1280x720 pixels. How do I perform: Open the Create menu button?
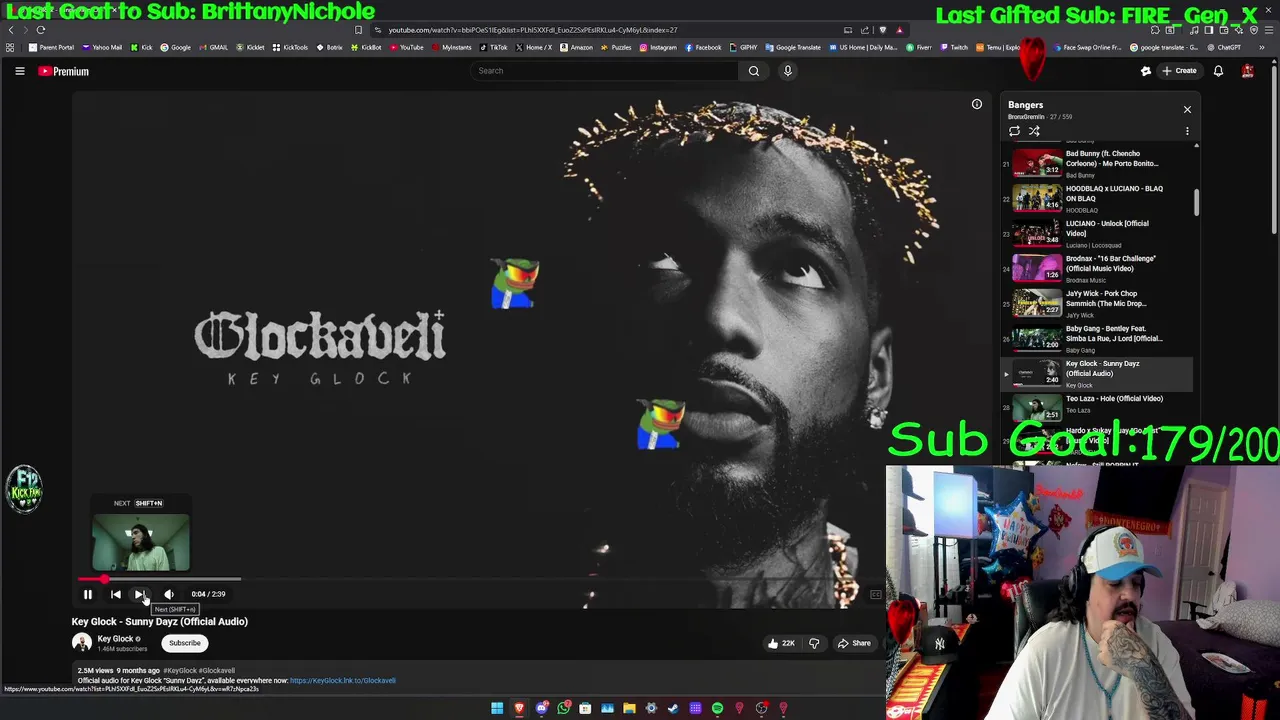[x=1179, y=71]
